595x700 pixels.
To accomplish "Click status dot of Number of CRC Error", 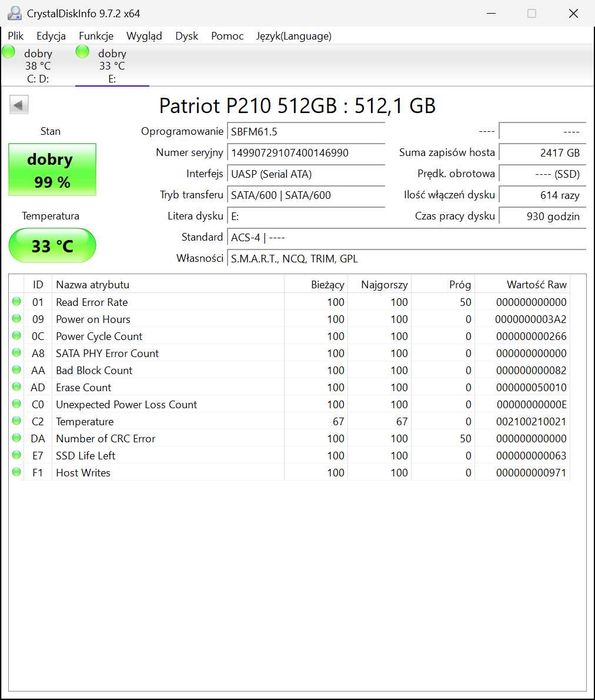I will pos(17,438).
